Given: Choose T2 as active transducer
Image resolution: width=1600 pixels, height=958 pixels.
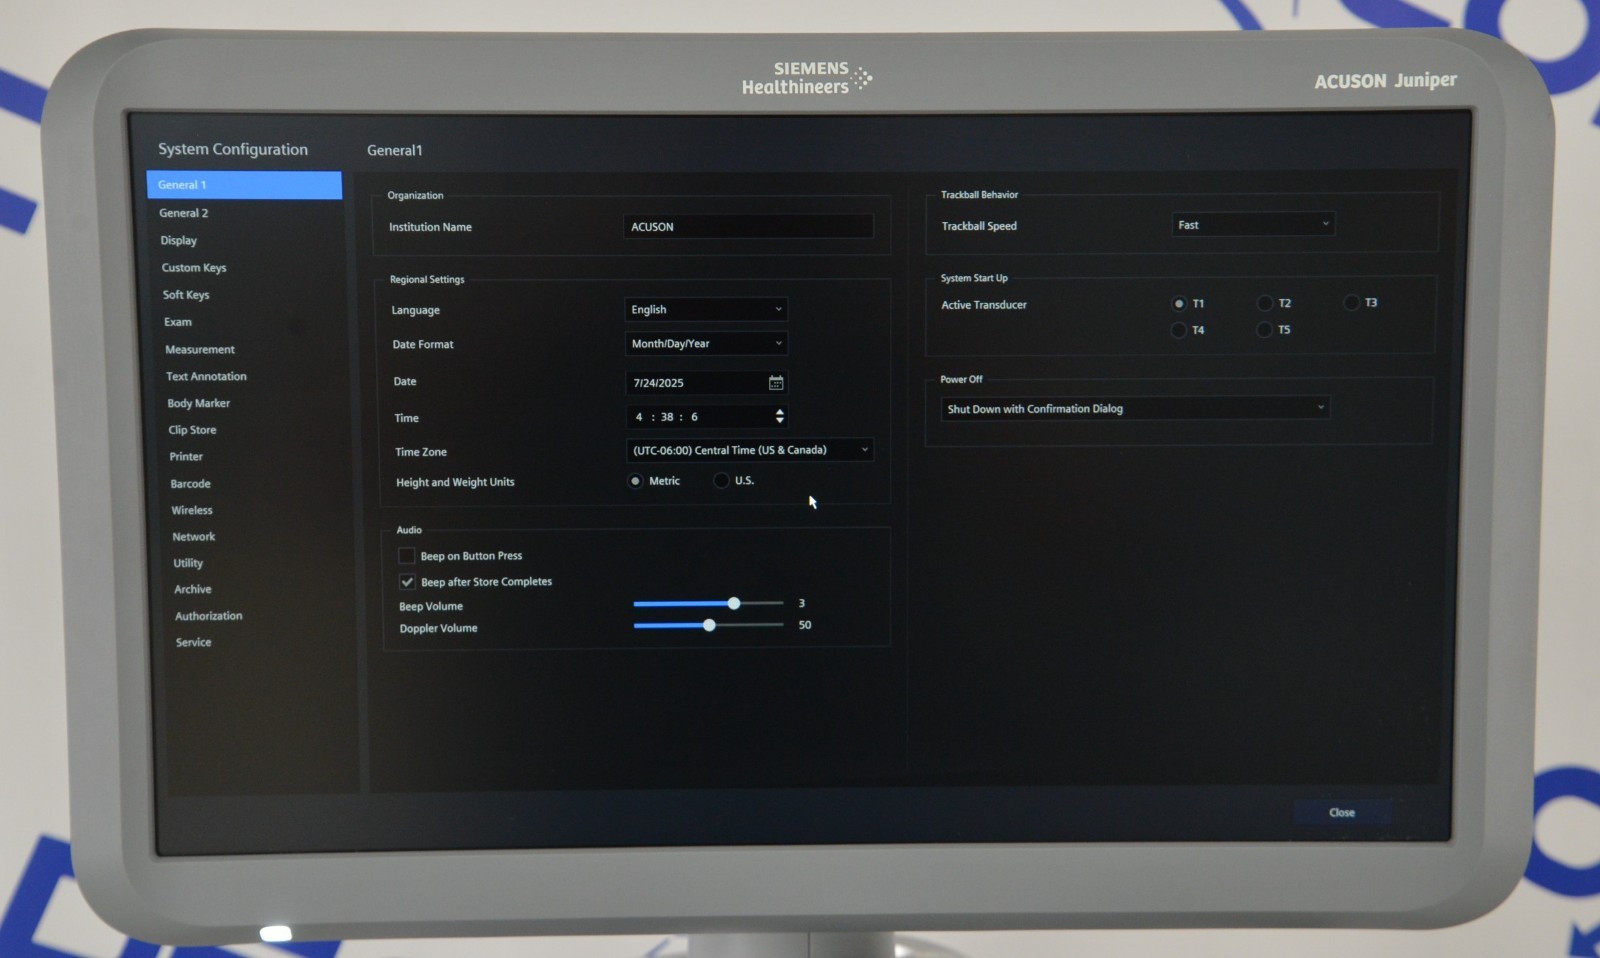Looking at the screenshot, I should click(1265, 303).
